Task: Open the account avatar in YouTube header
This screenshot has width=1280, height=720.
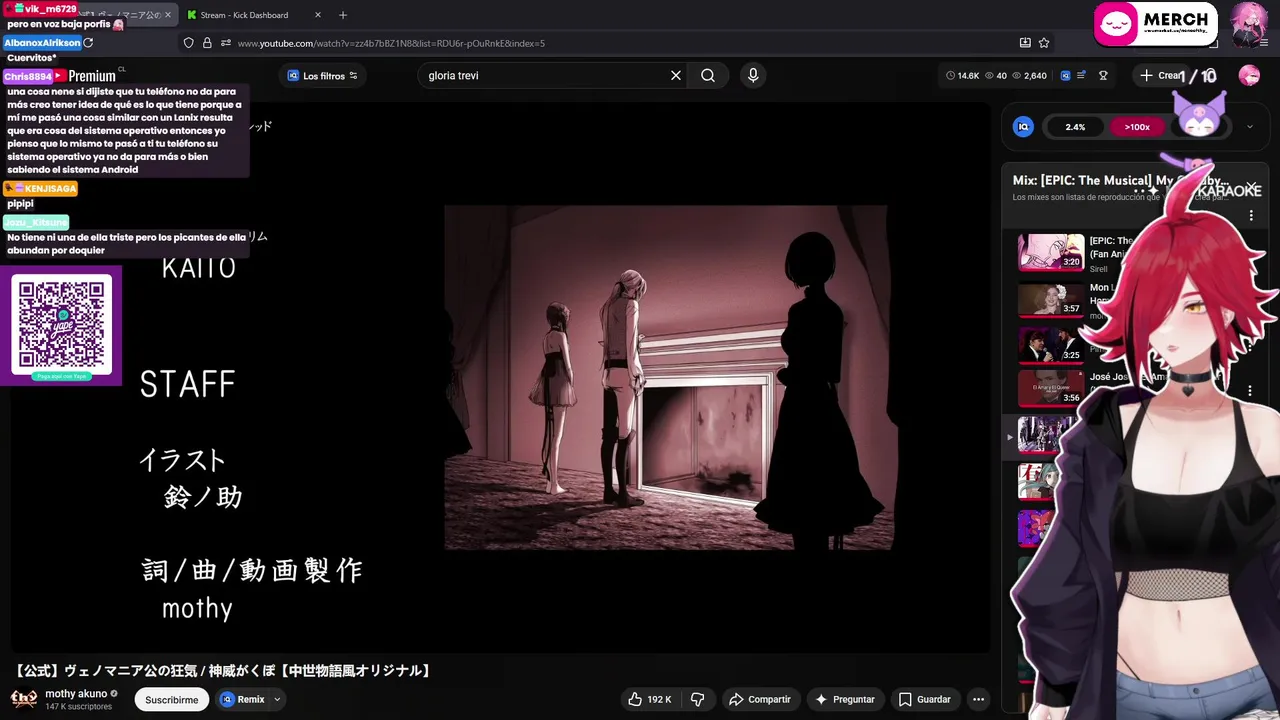Action: 1249,75
